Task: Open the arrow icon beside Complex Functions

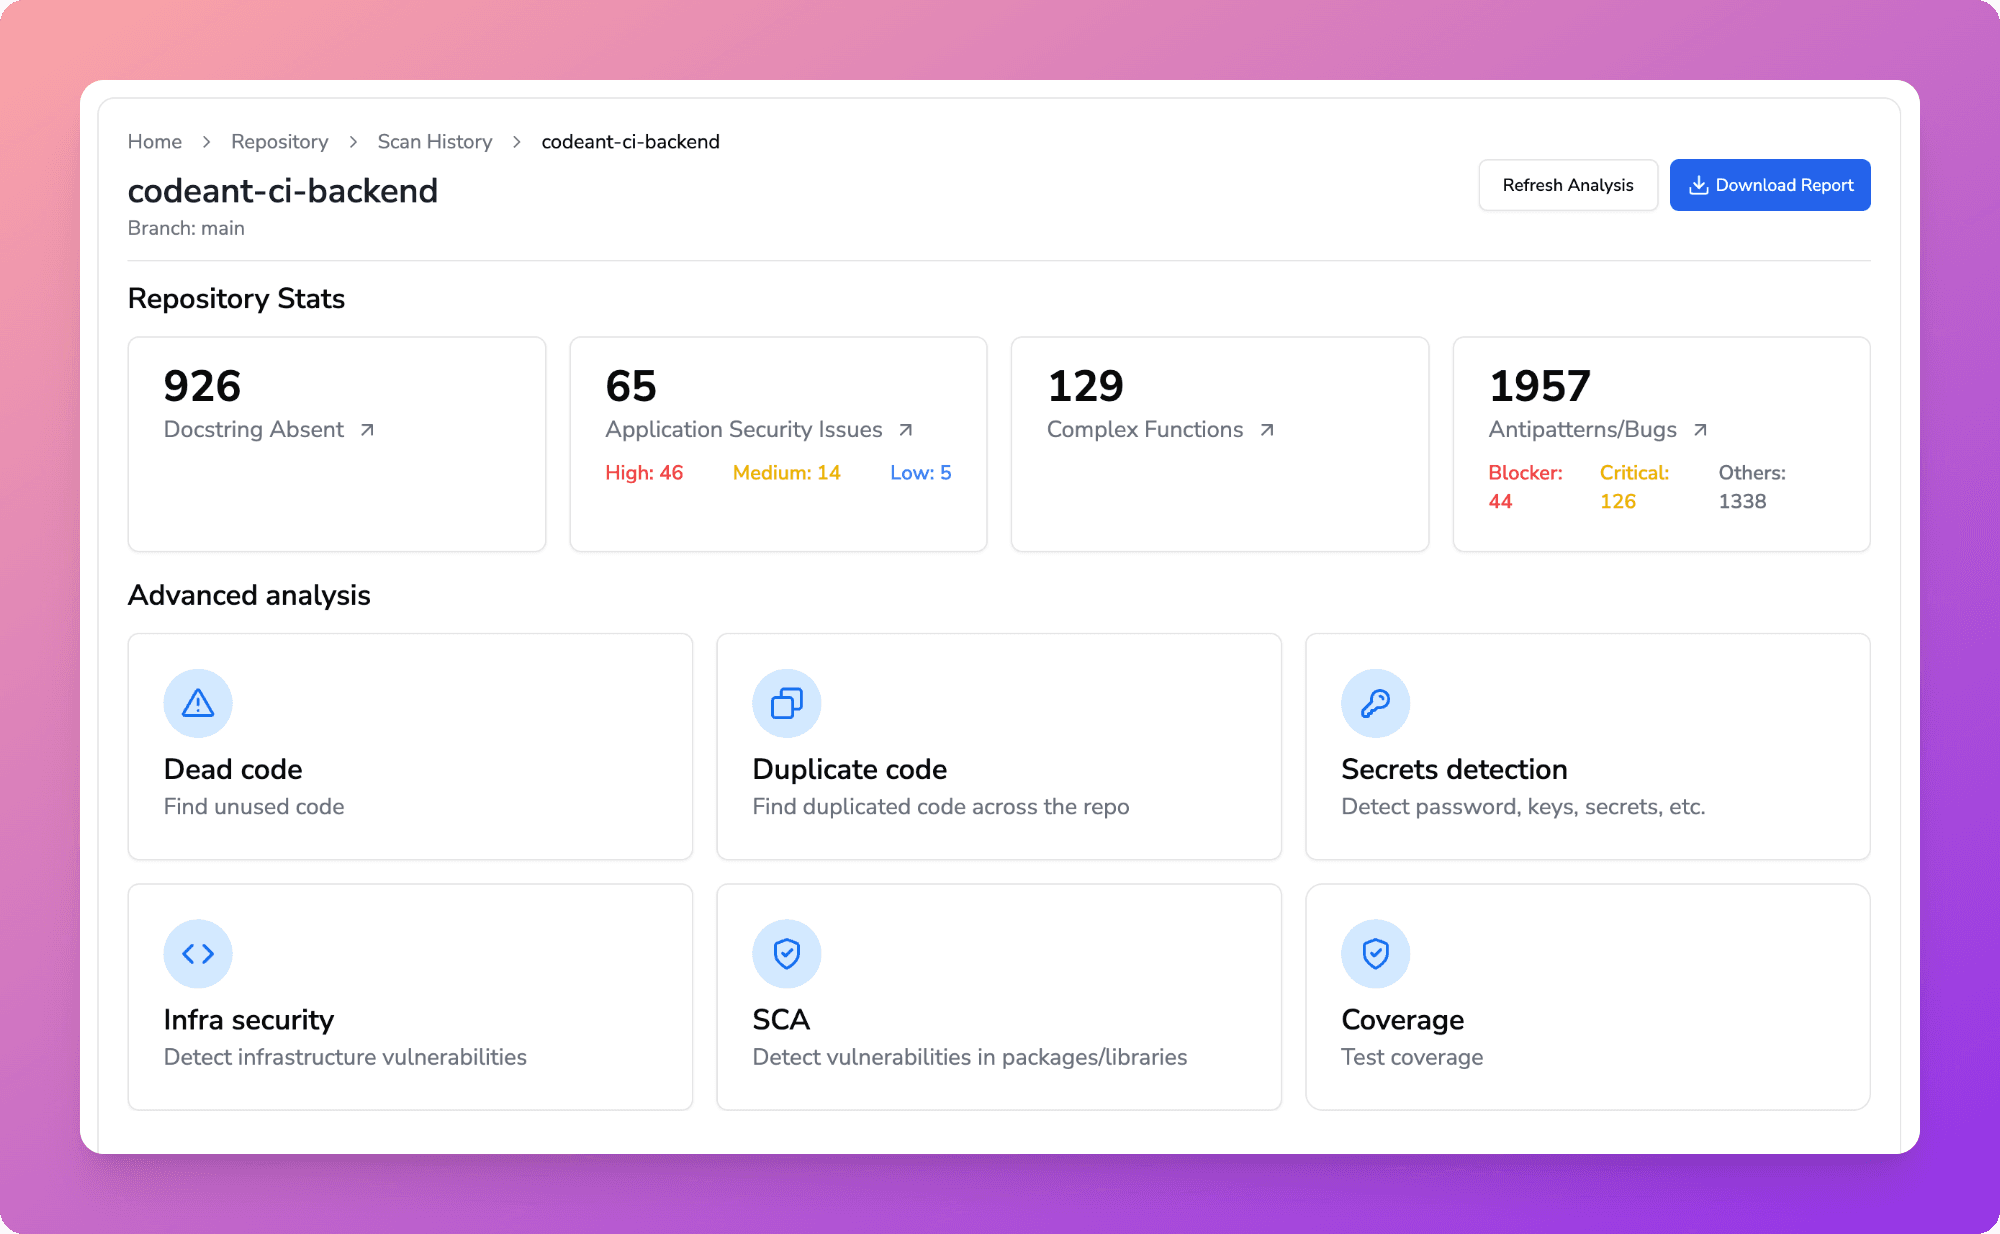Action: coord(1267,430)
